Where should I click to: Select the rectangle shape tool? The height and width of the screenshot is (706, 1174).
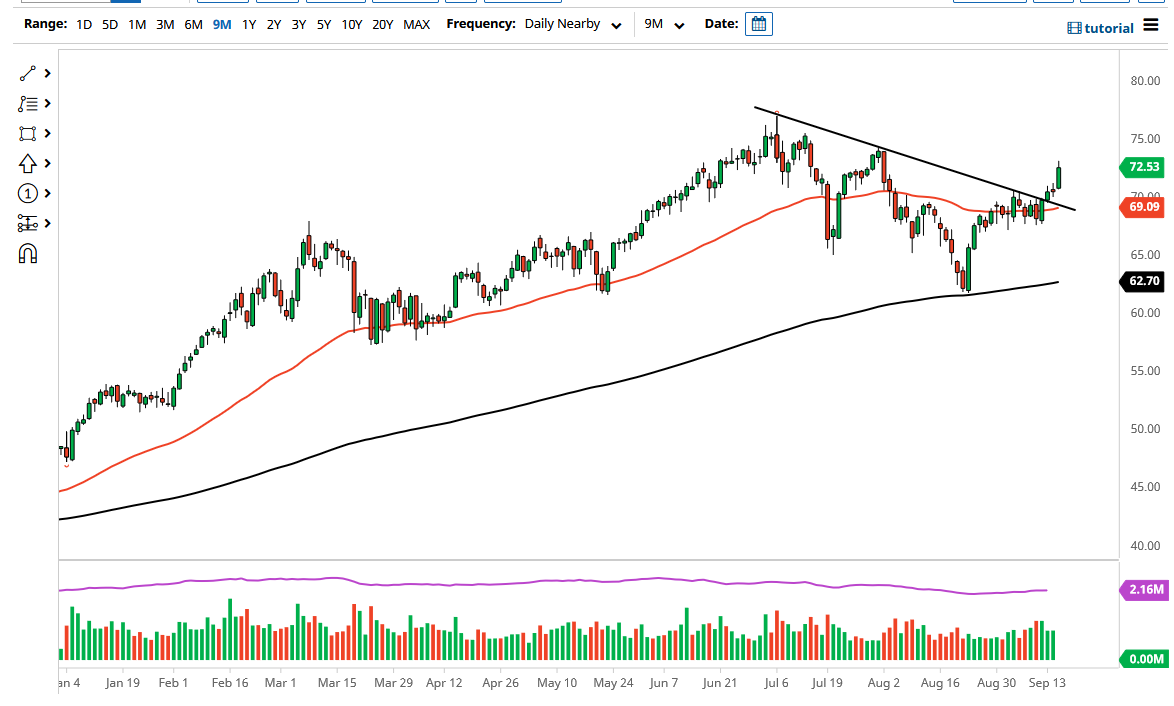tap(27, 133)
